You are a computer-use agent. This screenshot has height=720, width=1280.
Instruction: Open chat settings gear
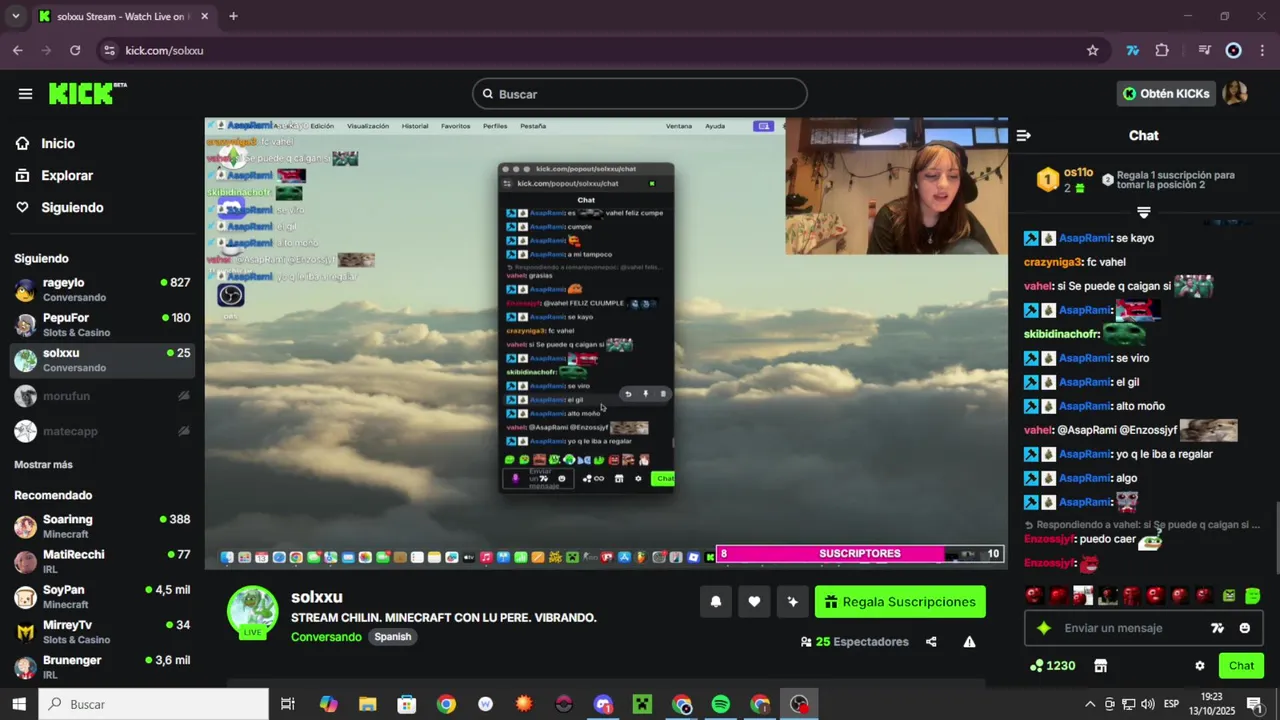pyautogui.click(x=1200, y=666)
